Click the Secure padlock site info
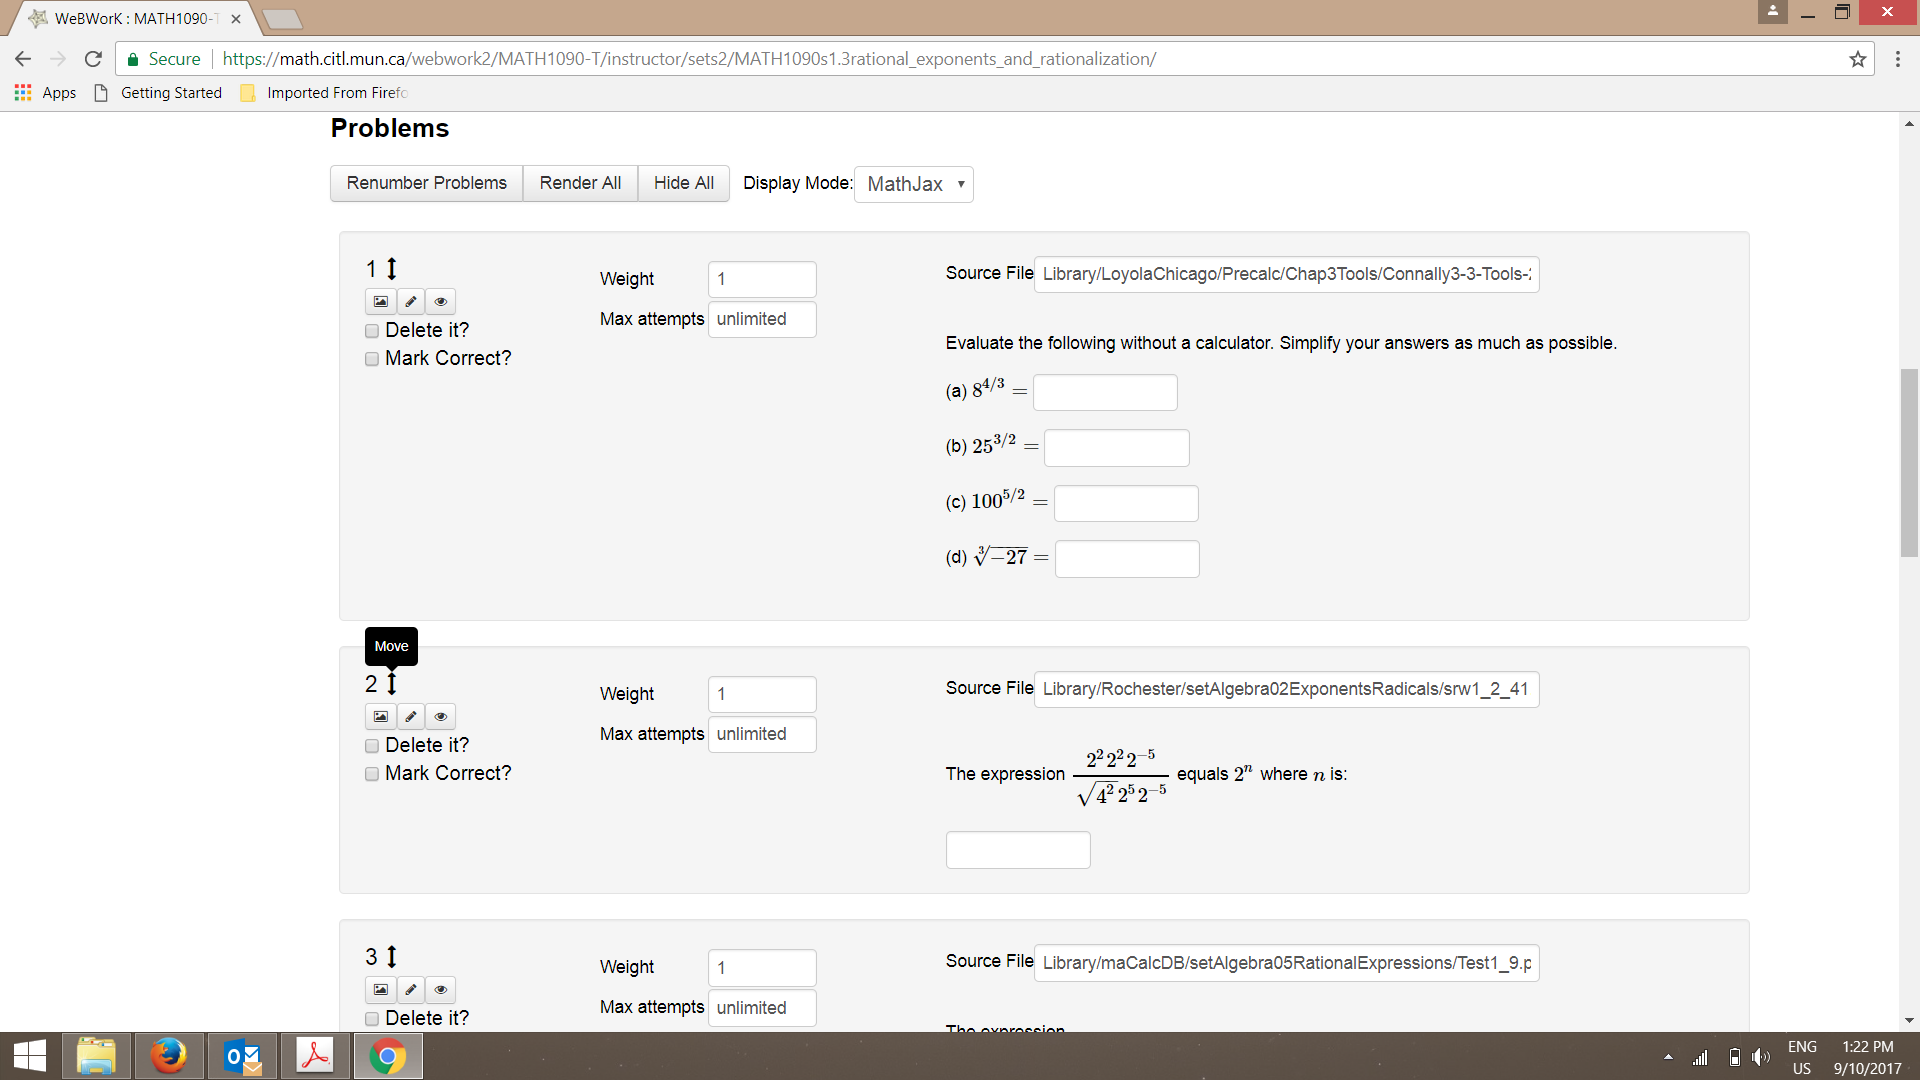 pyautogui.click(x=164, y=59)
